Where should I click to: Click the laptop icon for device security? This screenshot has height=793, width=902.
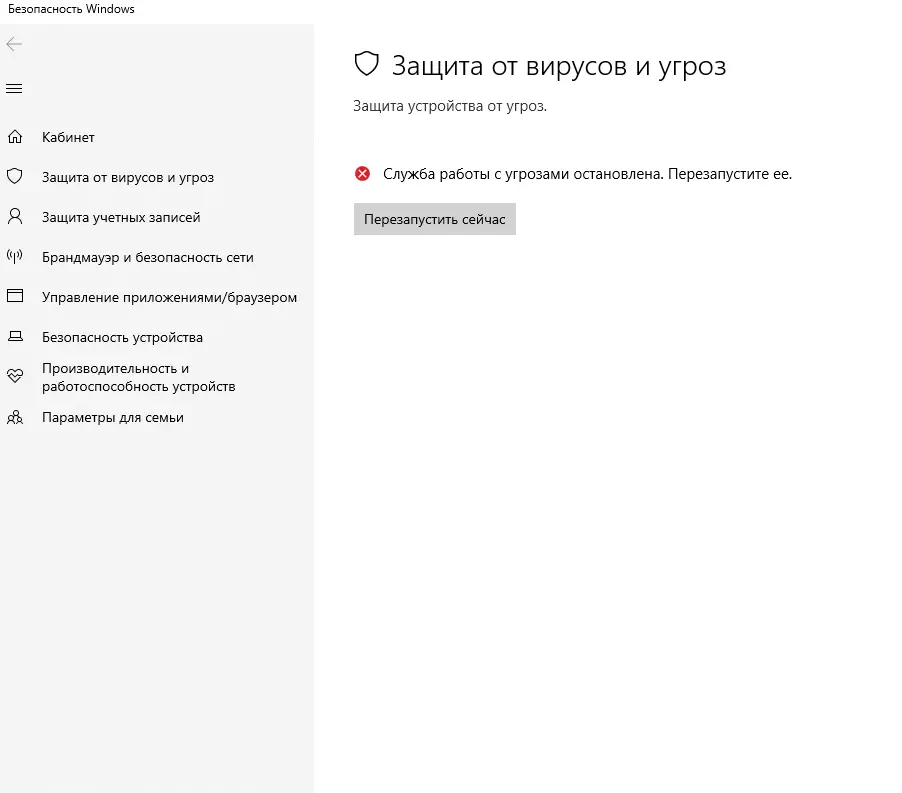tap(15, 336)
